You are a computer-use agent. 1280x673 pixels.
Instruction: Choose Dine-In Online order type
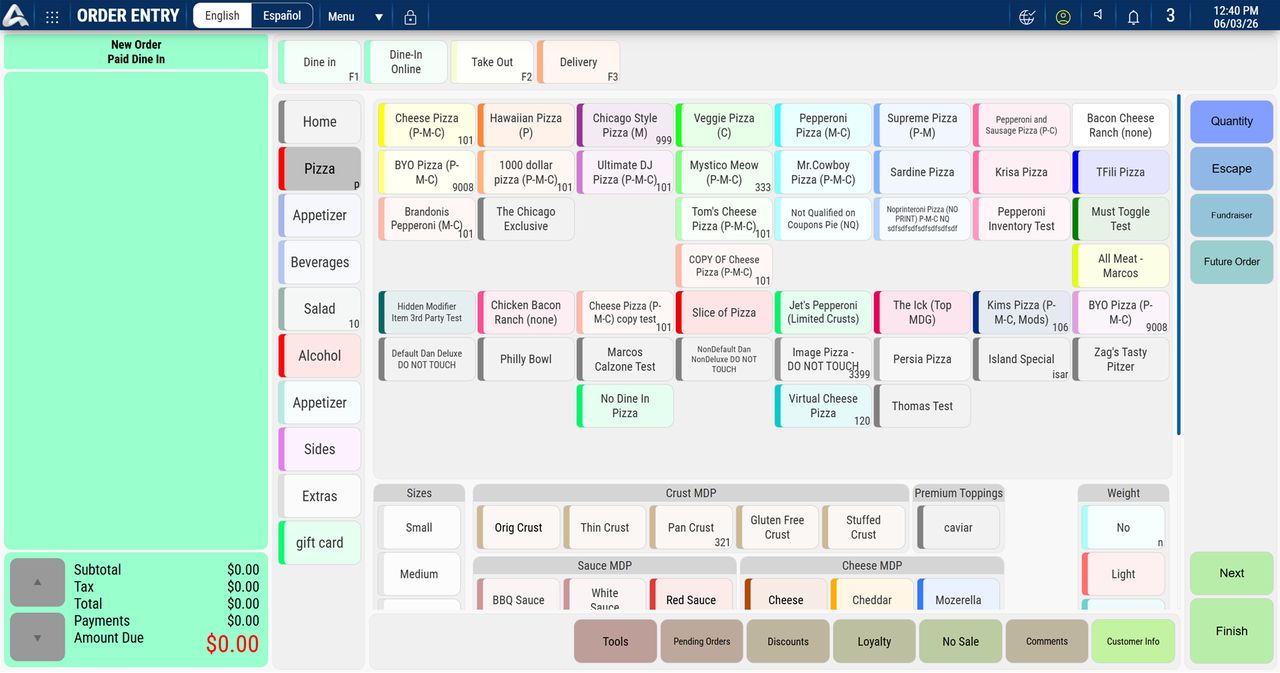(405, 62)
